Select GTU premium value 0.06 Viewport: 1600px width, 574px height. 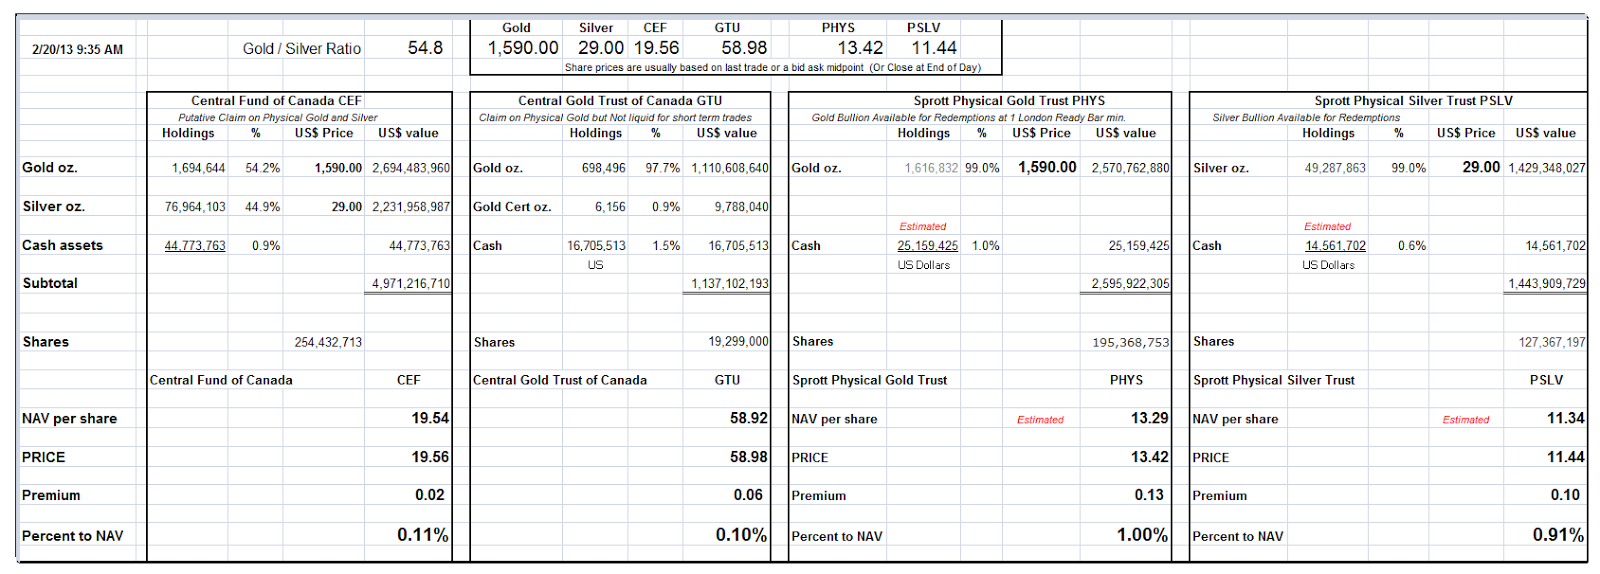coord(748,495)
